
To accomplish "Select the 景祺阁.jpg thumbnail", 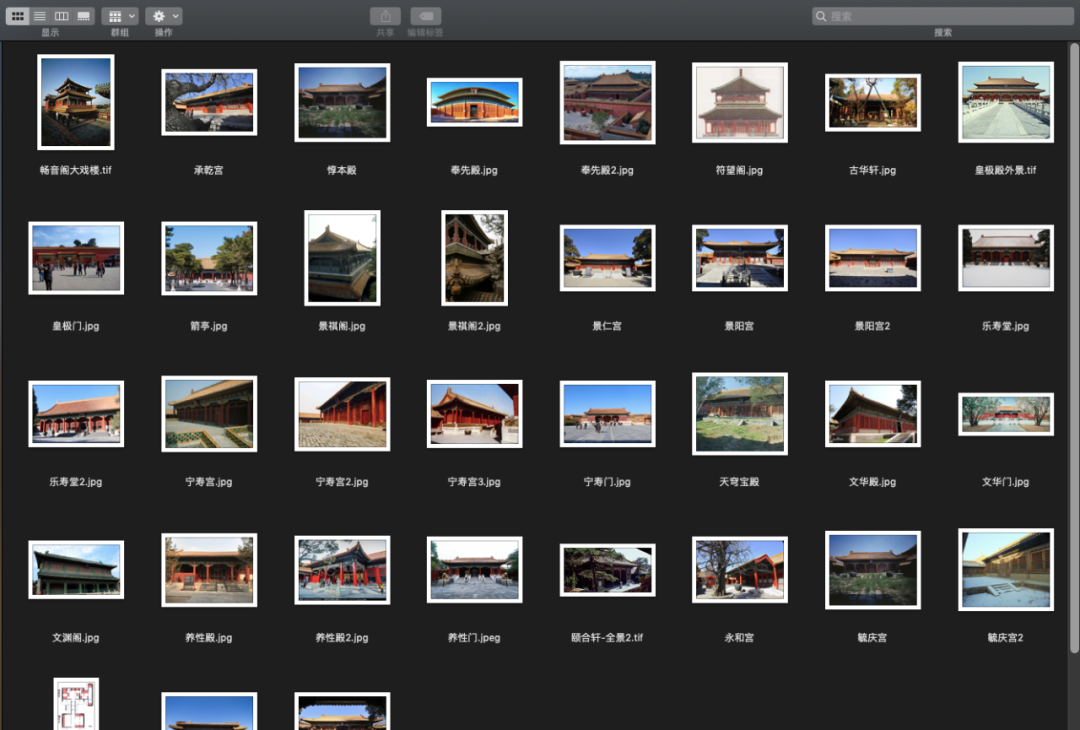I will pyautogui.click(x=342, y=258).
